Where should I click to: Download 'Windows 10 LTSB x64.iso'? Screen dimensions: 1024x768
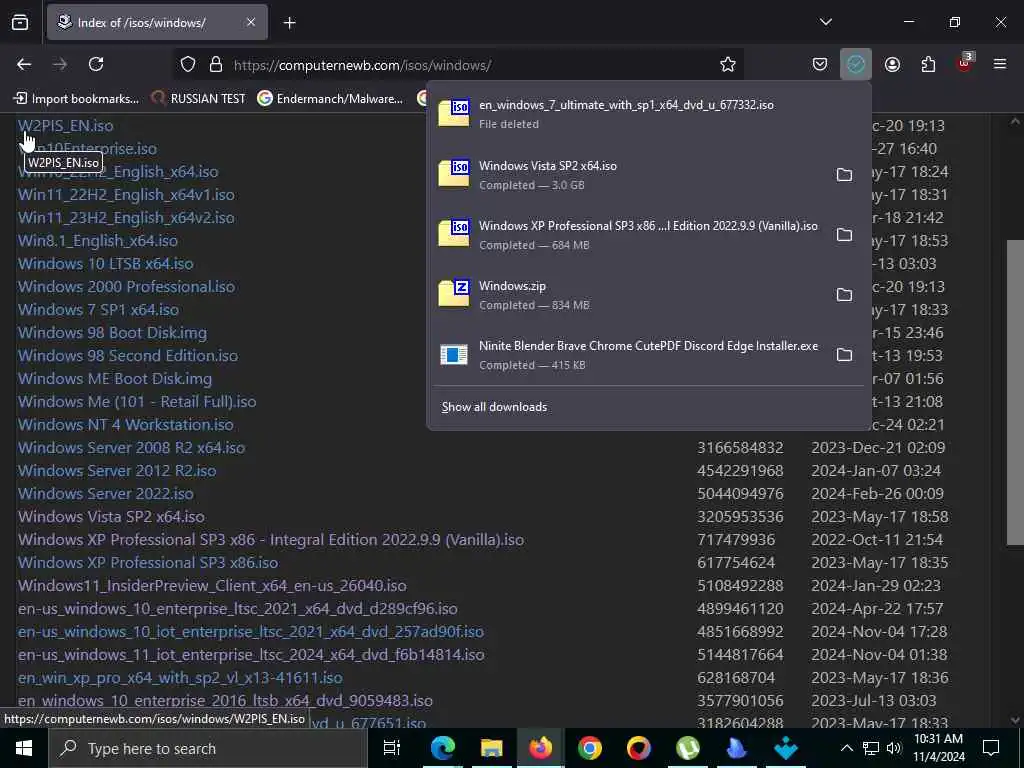pos(106,263)
